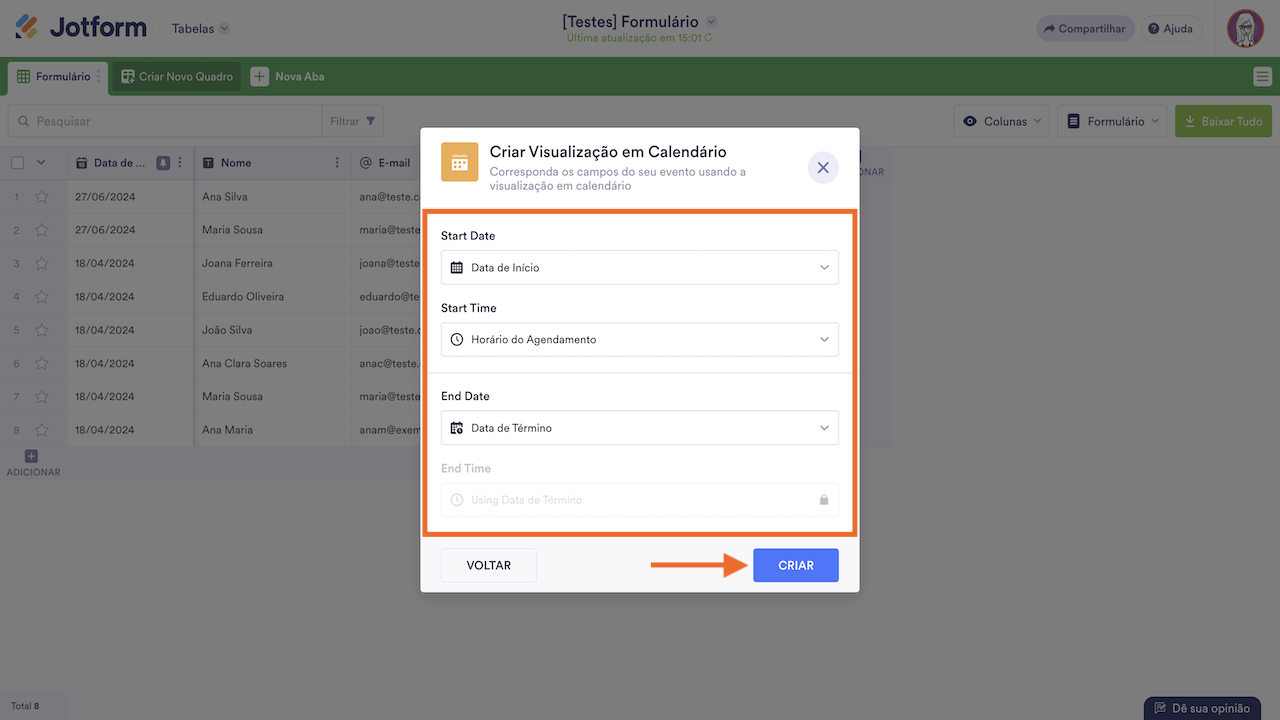Click the Voltar button

(x=489, y=565)
